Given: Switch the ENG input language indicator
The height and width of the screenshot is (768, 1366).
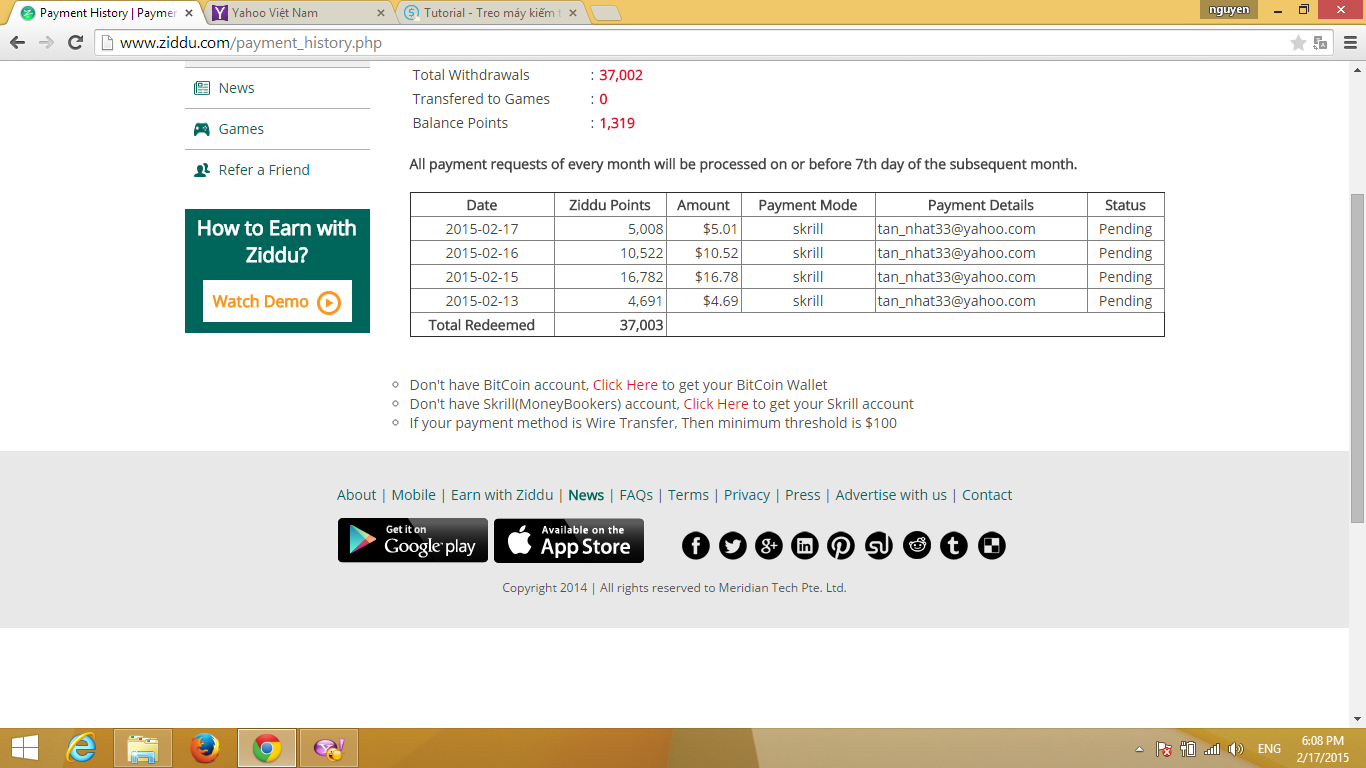Looking at the screenshot, I should pyautogui.click(x=1269, y=749).
